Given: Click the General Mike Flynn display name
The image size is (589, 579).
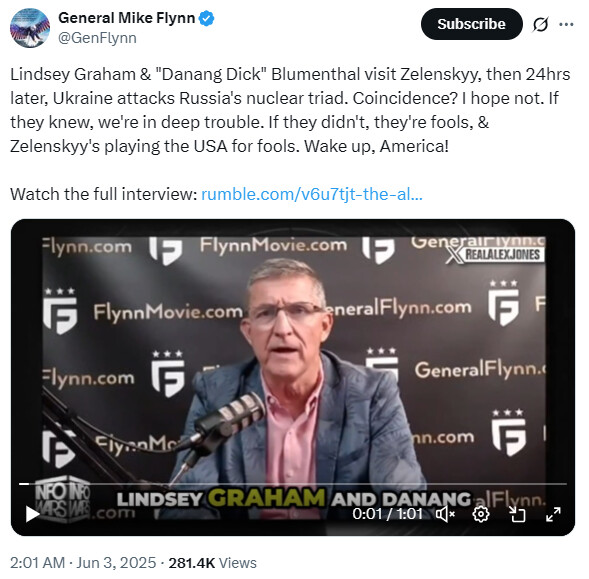Looking at the screenshot, I should [127, 18].
